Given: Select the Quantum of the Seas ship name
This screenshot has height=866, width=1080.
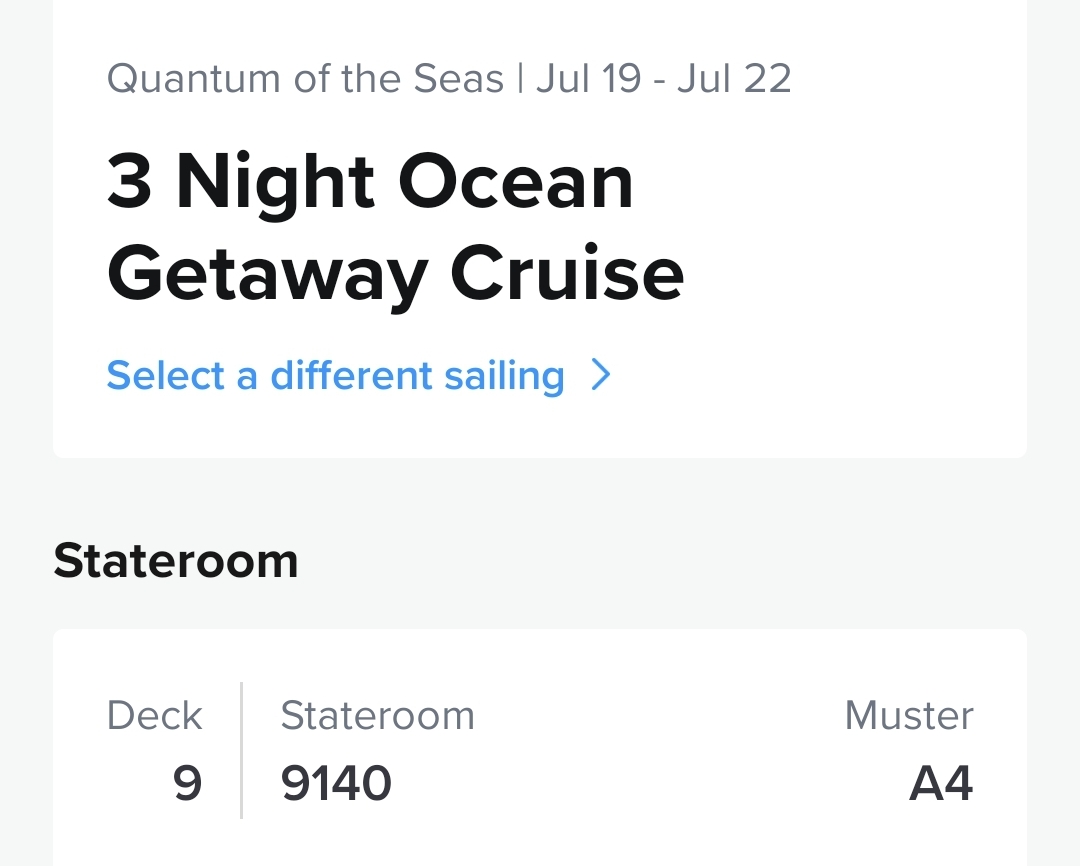Looking at the screenshot, I should (x=305, y=79).
